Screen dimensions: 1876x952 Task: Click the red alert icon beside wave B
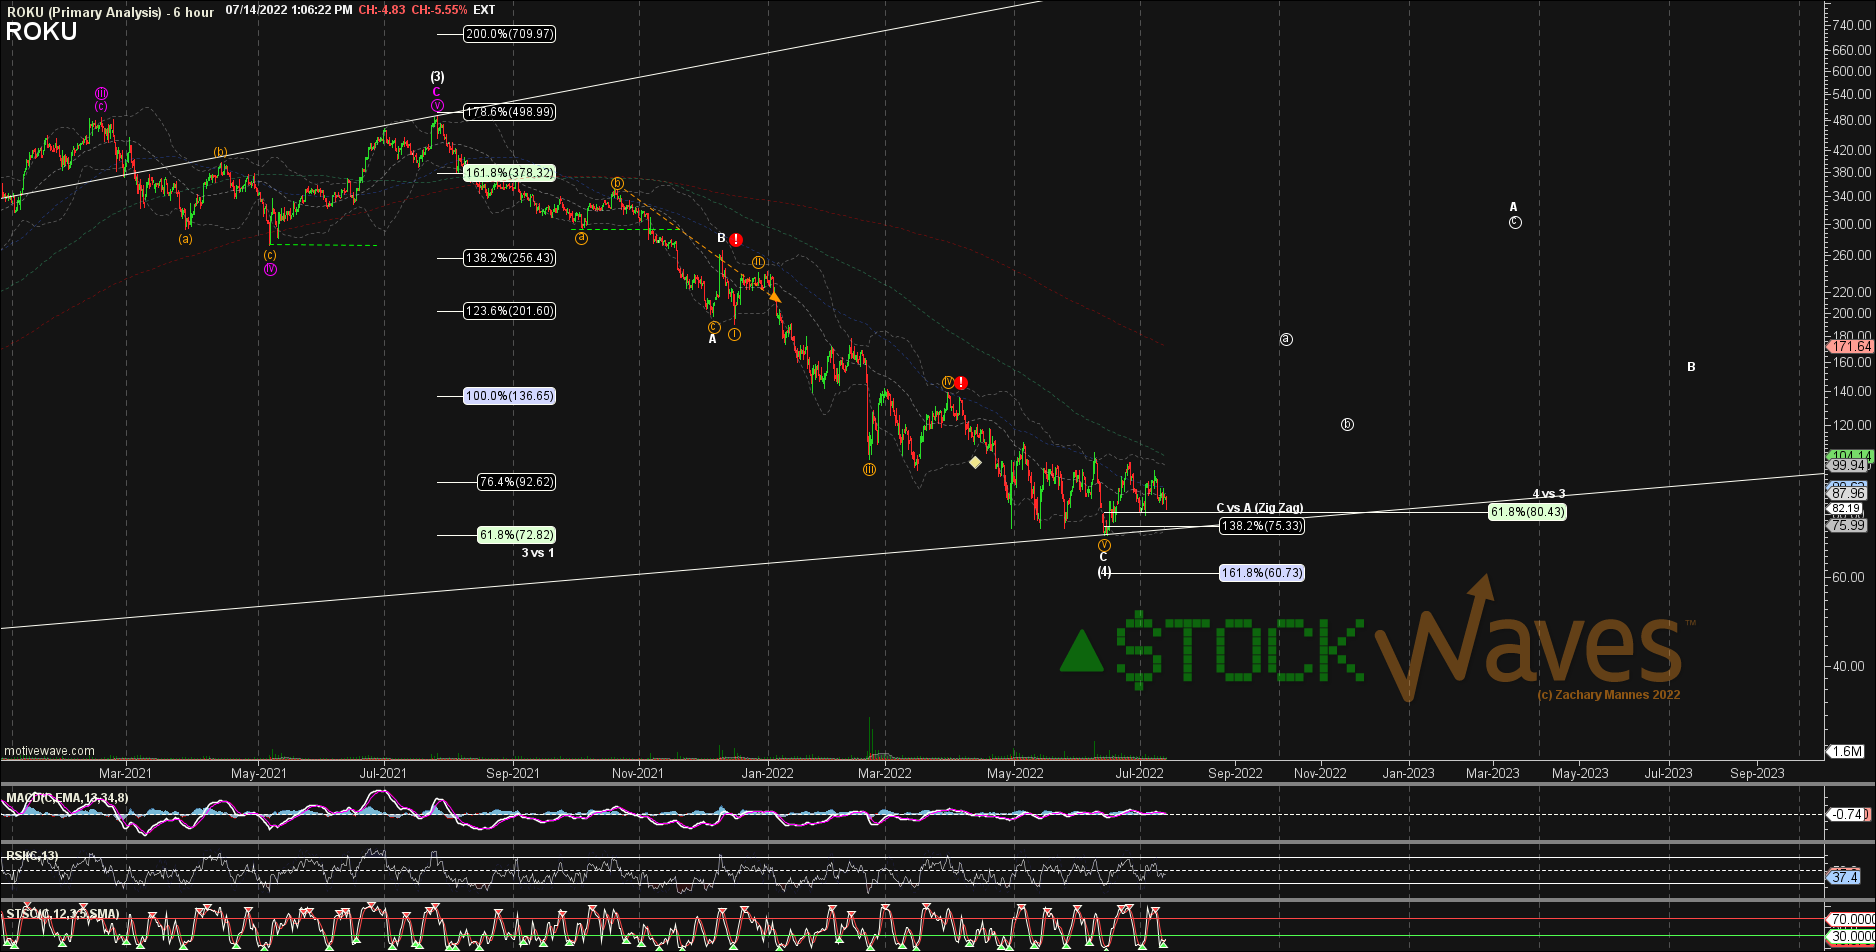click(x=736, y=240)
